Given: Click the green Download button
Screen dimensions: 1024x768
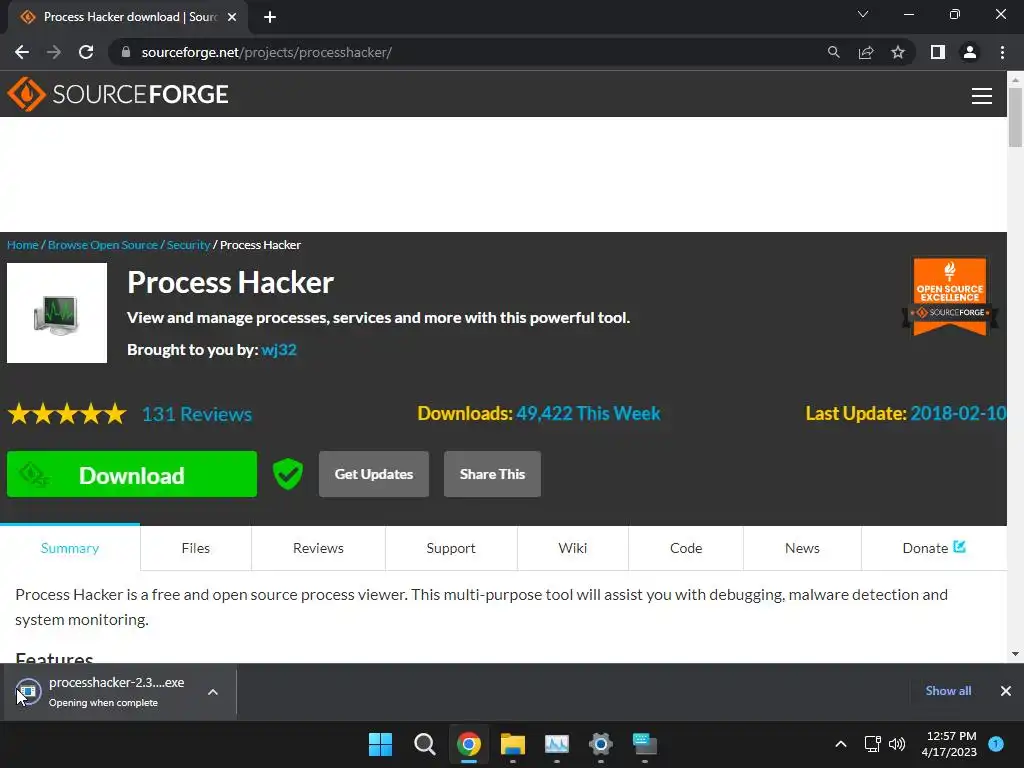Looking at the screenshot, I should pos(132,474).
